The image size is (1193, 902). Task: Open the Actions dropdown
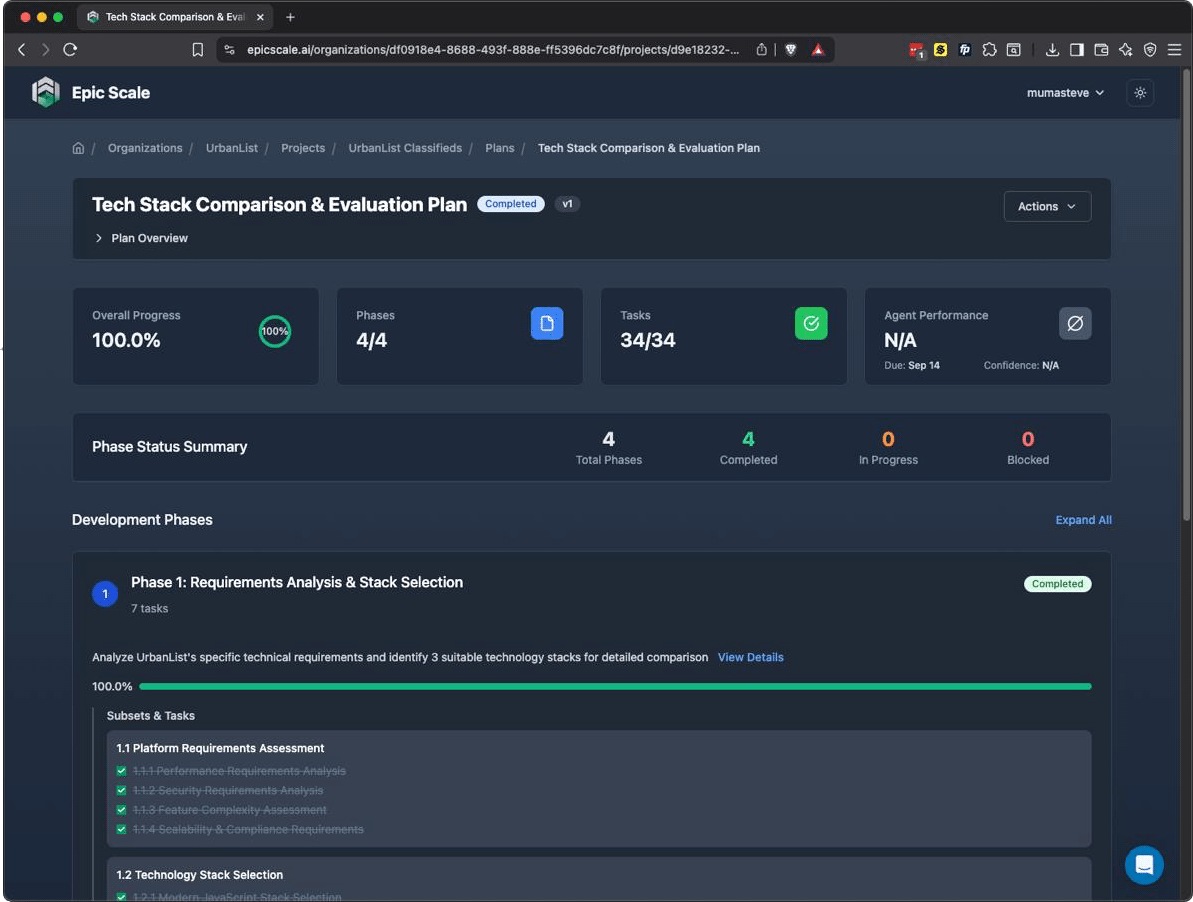click(1047, 206)
